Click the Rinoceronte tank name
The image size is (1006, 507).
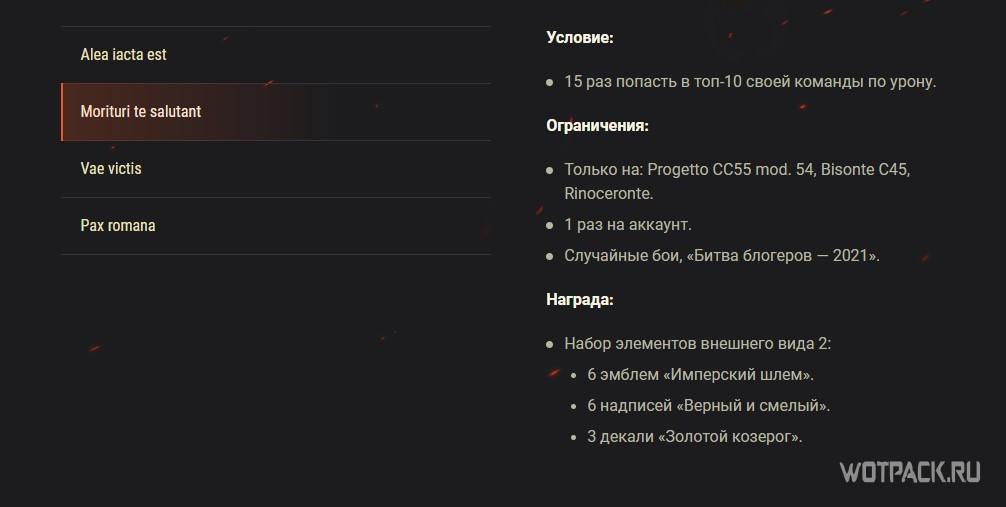point(608,194)
